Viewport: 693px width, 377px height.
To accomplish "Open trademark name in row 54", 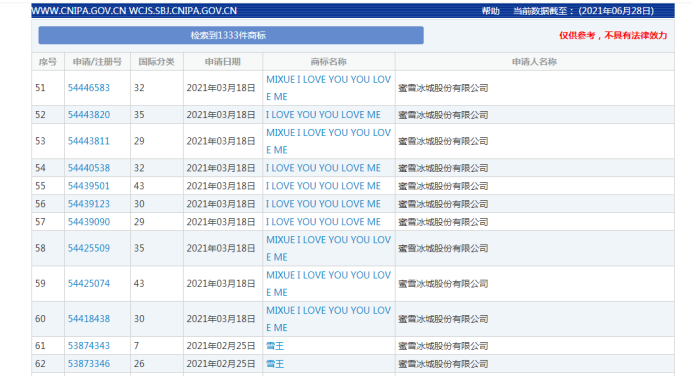I will 323,168.
